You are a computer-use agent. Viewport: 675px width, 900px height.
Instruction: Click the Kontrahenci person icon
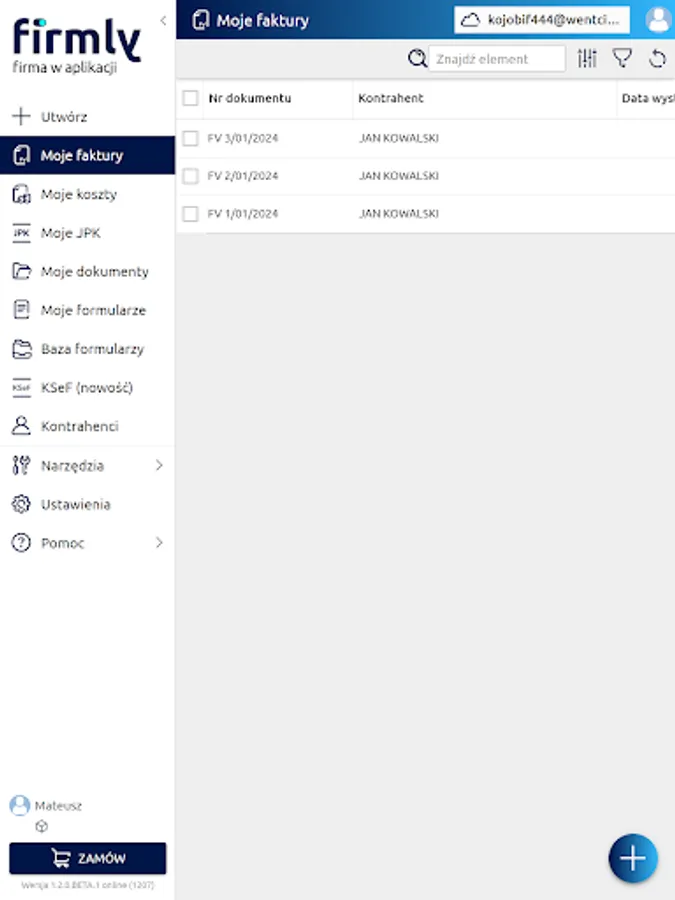coord(21,426)
